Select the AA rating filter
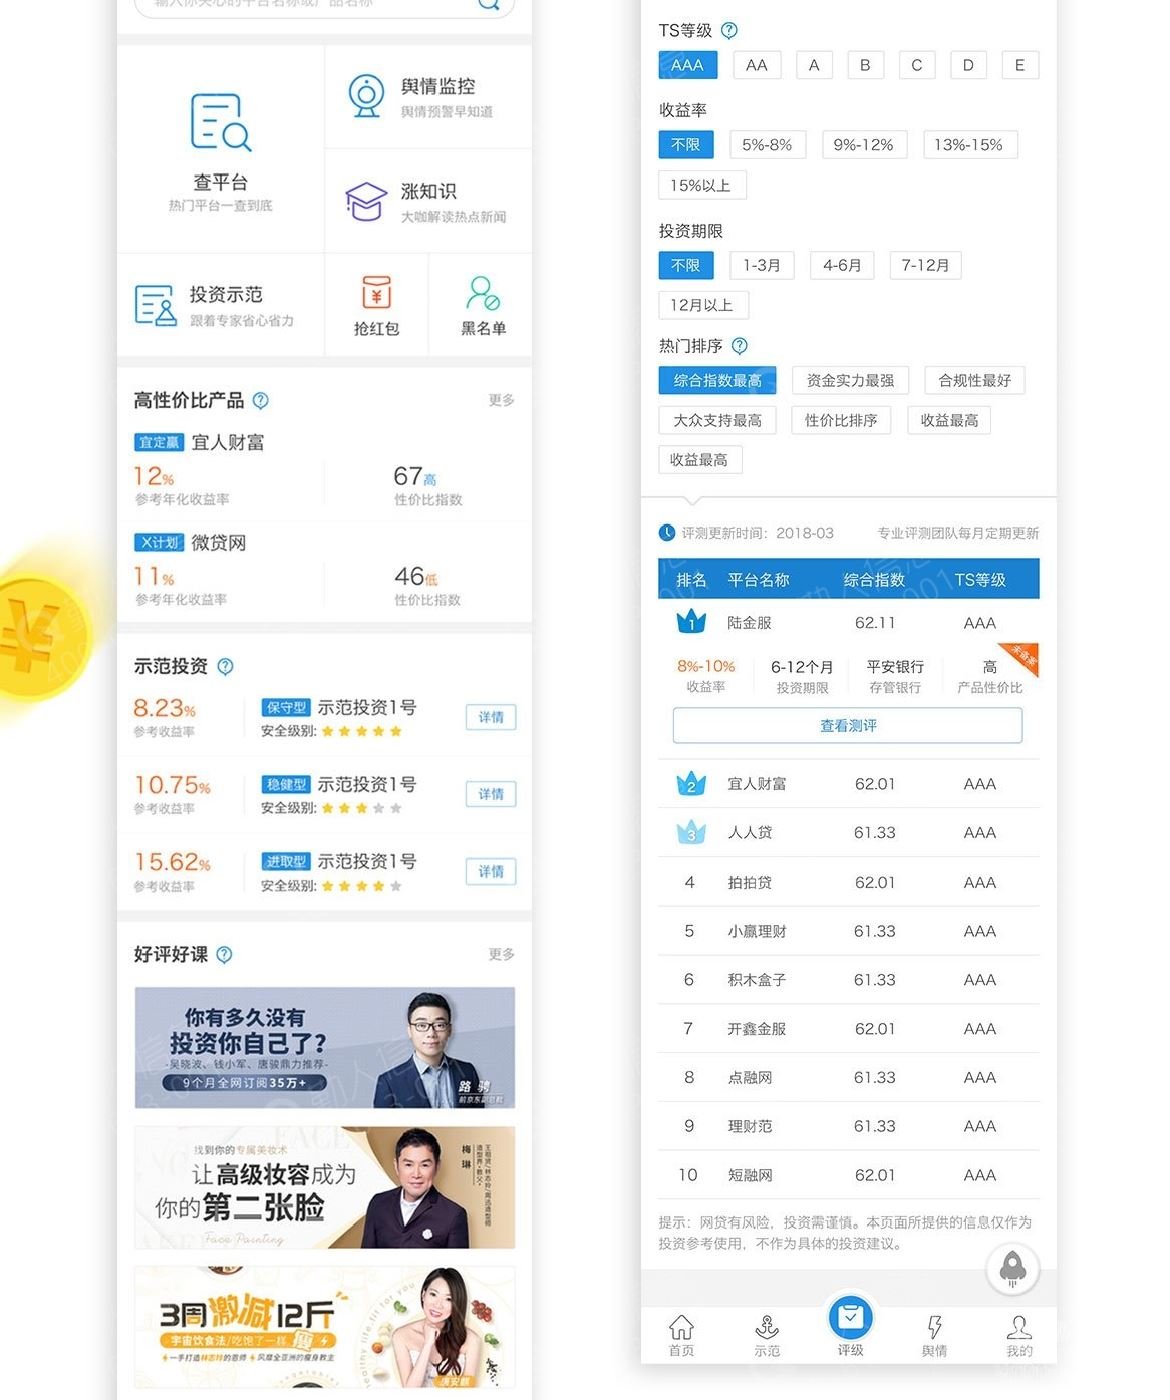Viewport: 1170px width, 1400px height. [757, 65]
